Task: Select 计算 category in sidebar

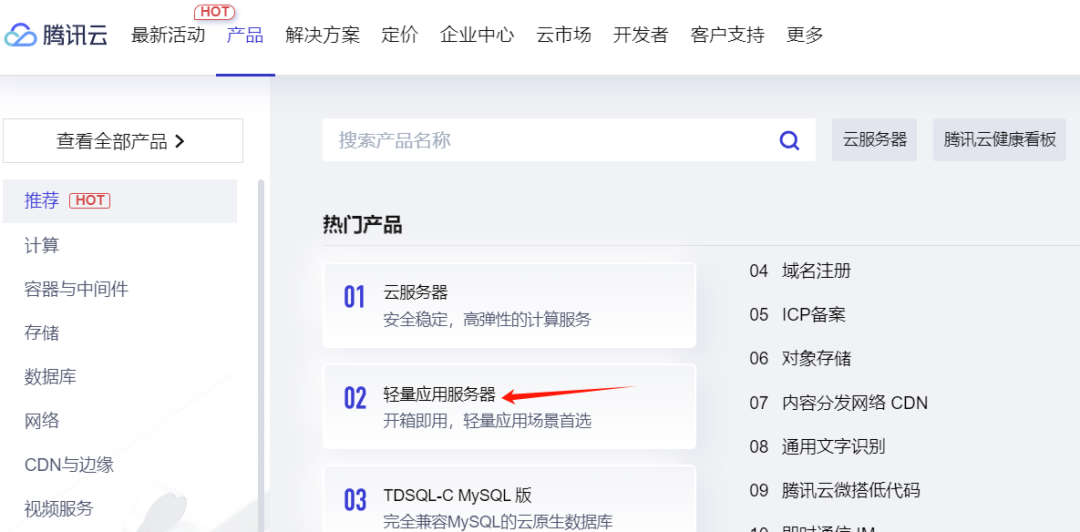Action: click(x=42, y=245)
